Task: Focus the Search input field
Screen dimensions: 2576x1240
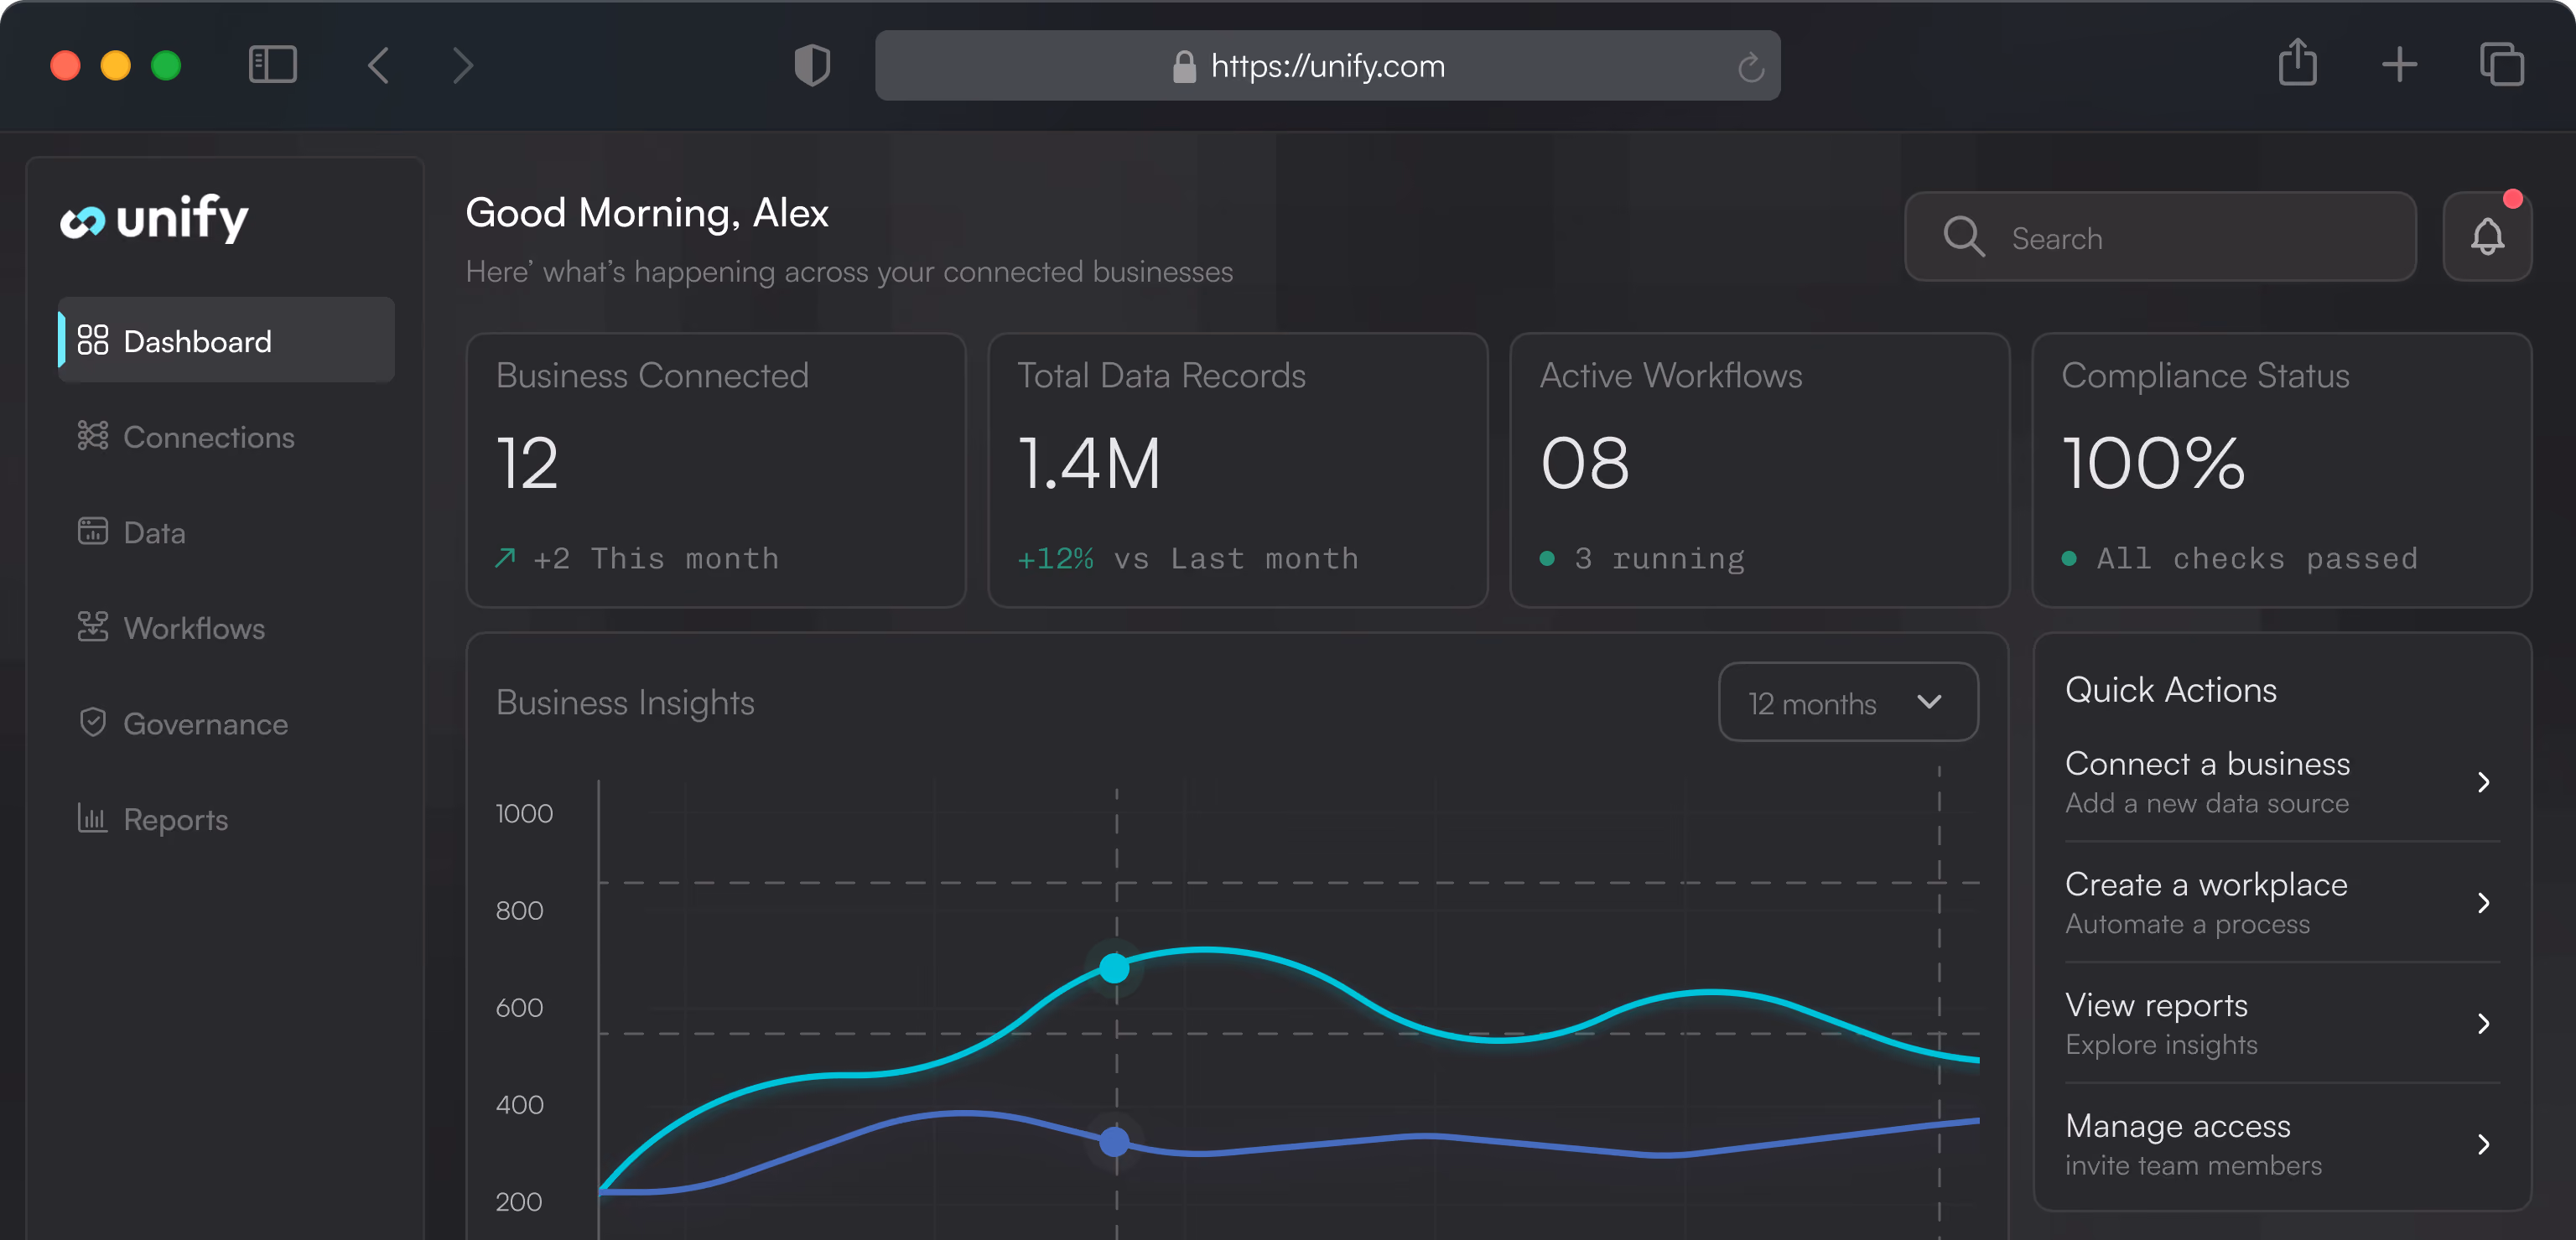Action: [2160, 237]
